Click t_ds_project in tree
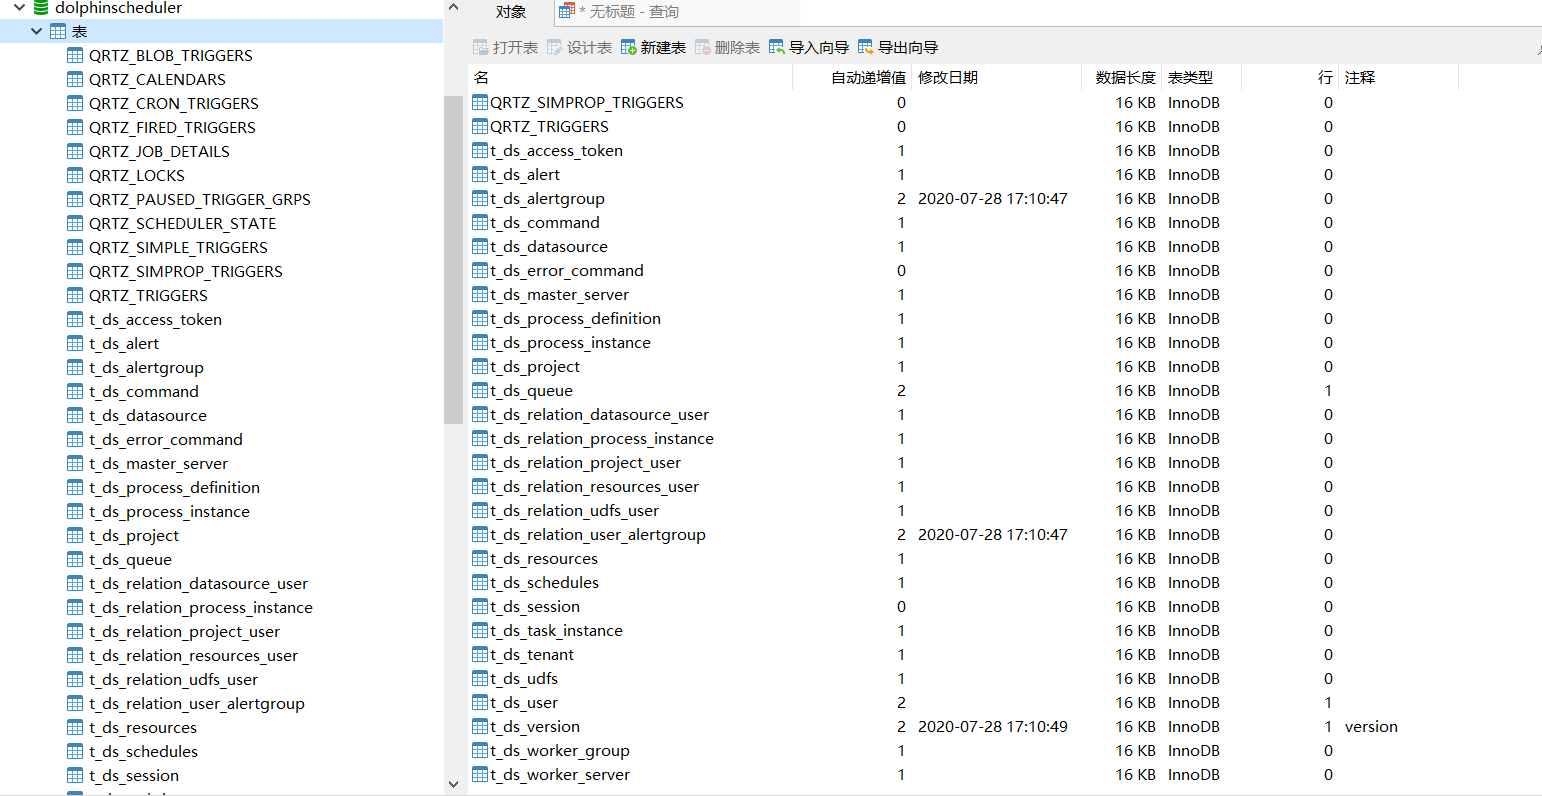Viewport: 1542px width, 796px height. click(x=134, y=535)
